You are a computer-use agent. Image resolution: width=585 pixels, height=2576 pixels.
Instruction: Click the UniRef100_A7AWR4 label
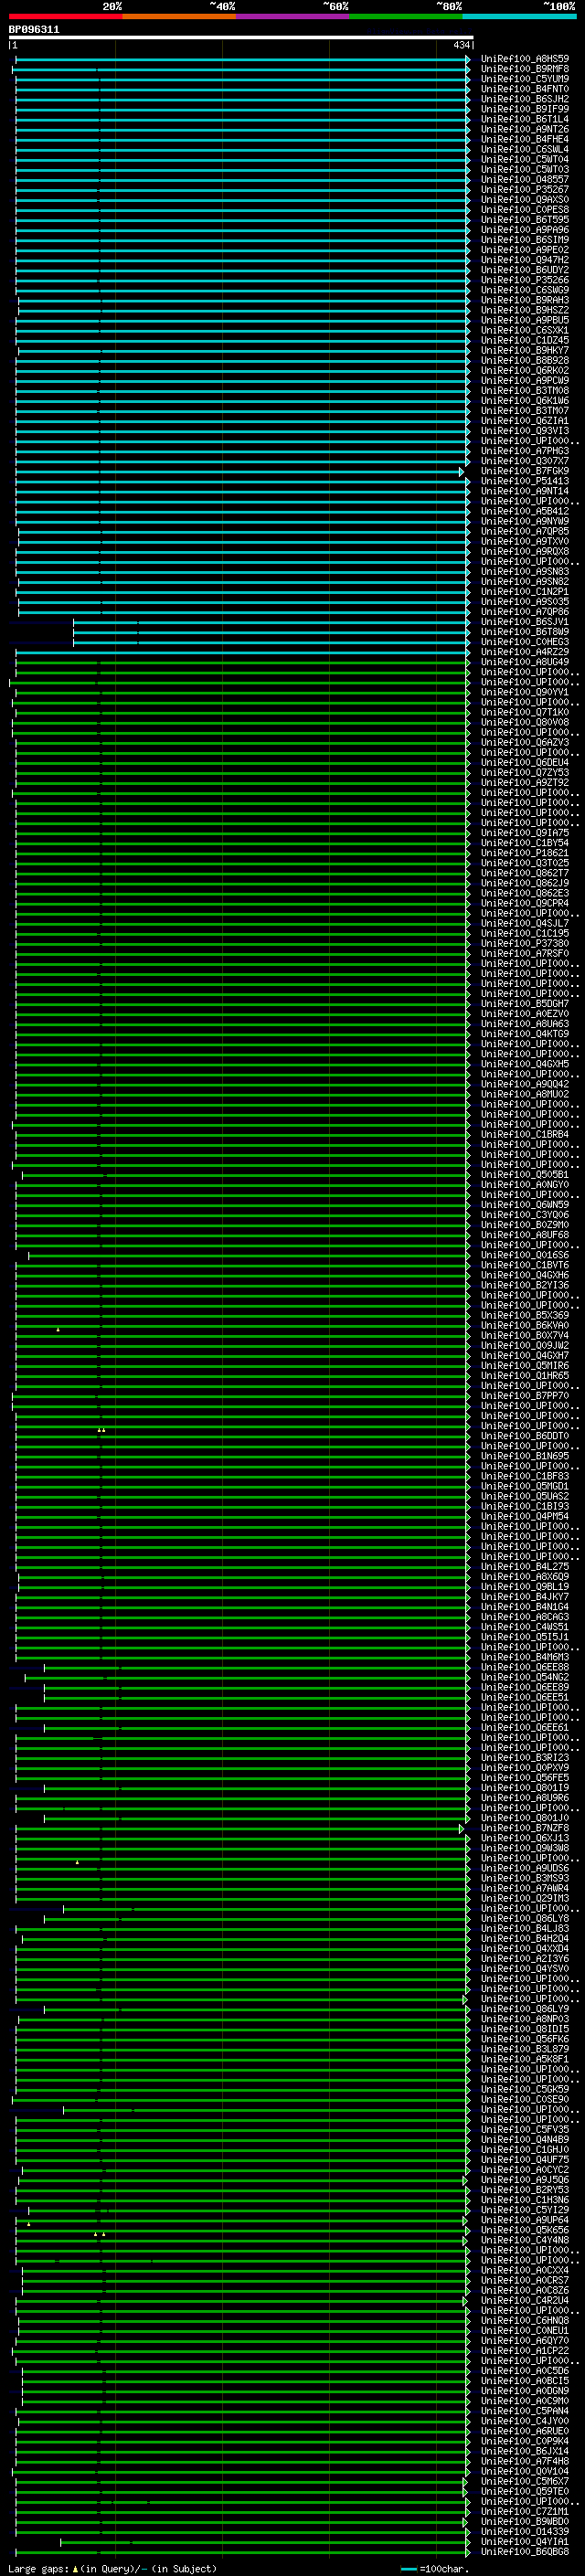(x=525, y=1888)
